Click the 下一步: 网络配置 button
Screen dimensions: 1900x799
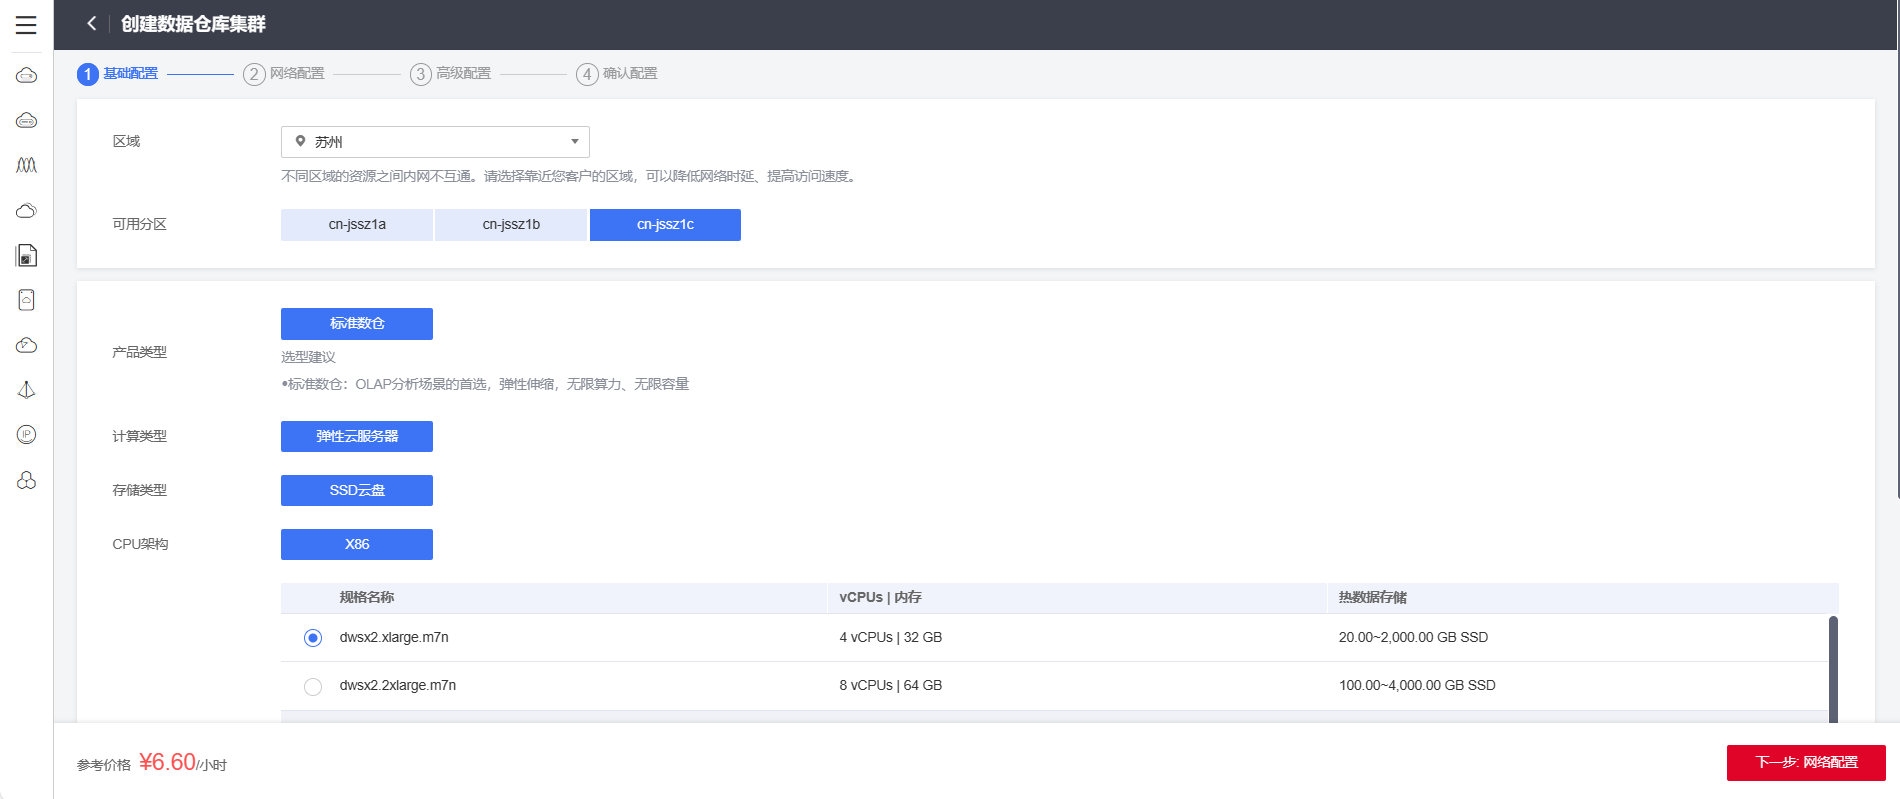click(1806, 762)
